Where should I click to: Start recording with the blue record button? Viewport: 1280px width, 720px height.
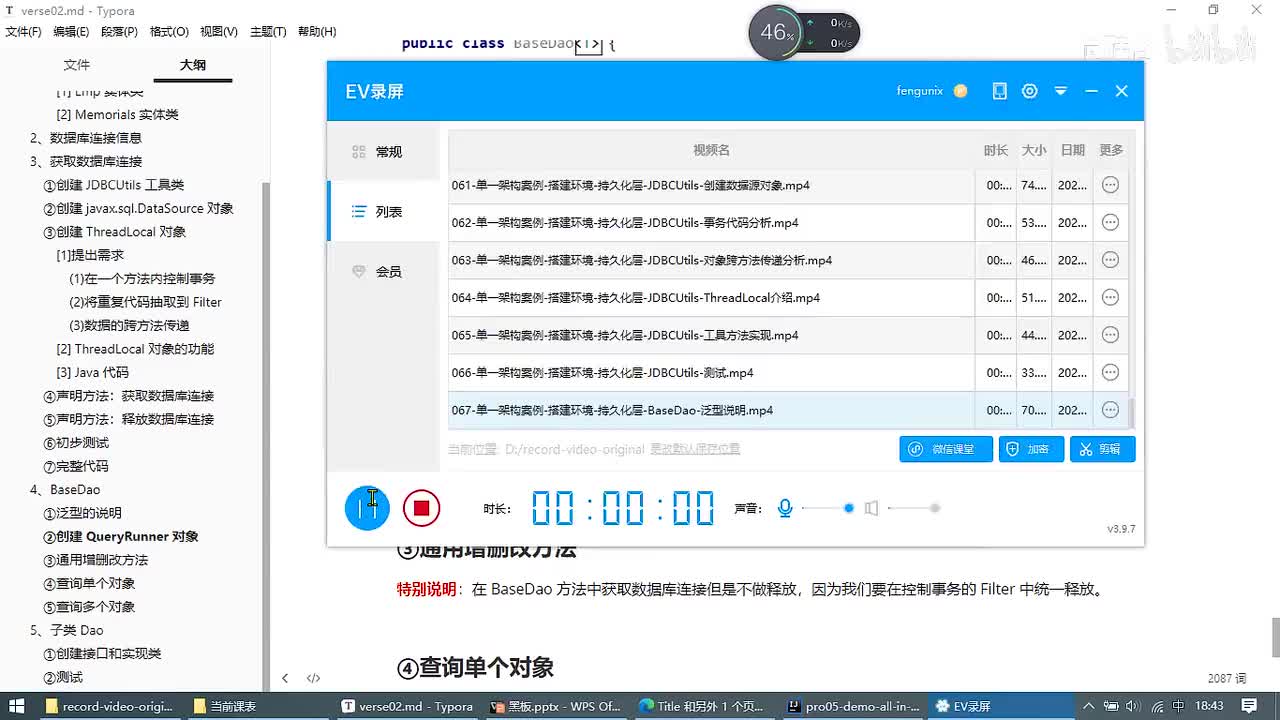(367, 508)
